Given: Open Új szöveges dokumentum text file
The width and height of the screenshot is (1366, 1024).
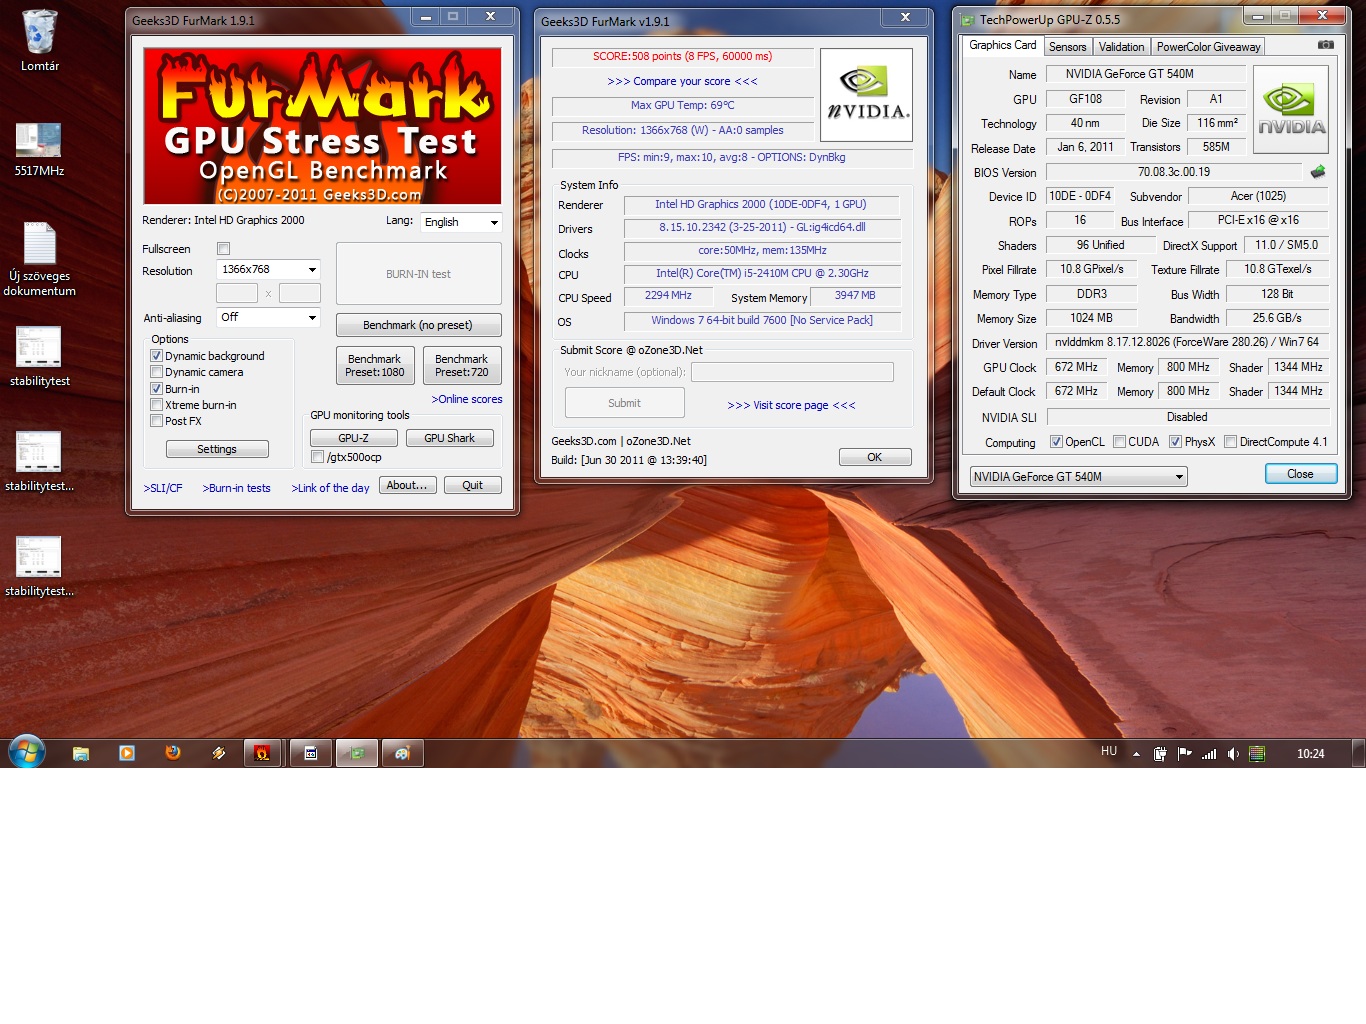Looking at the screenshot, I should pyautogui.click(x=39, y=259).
